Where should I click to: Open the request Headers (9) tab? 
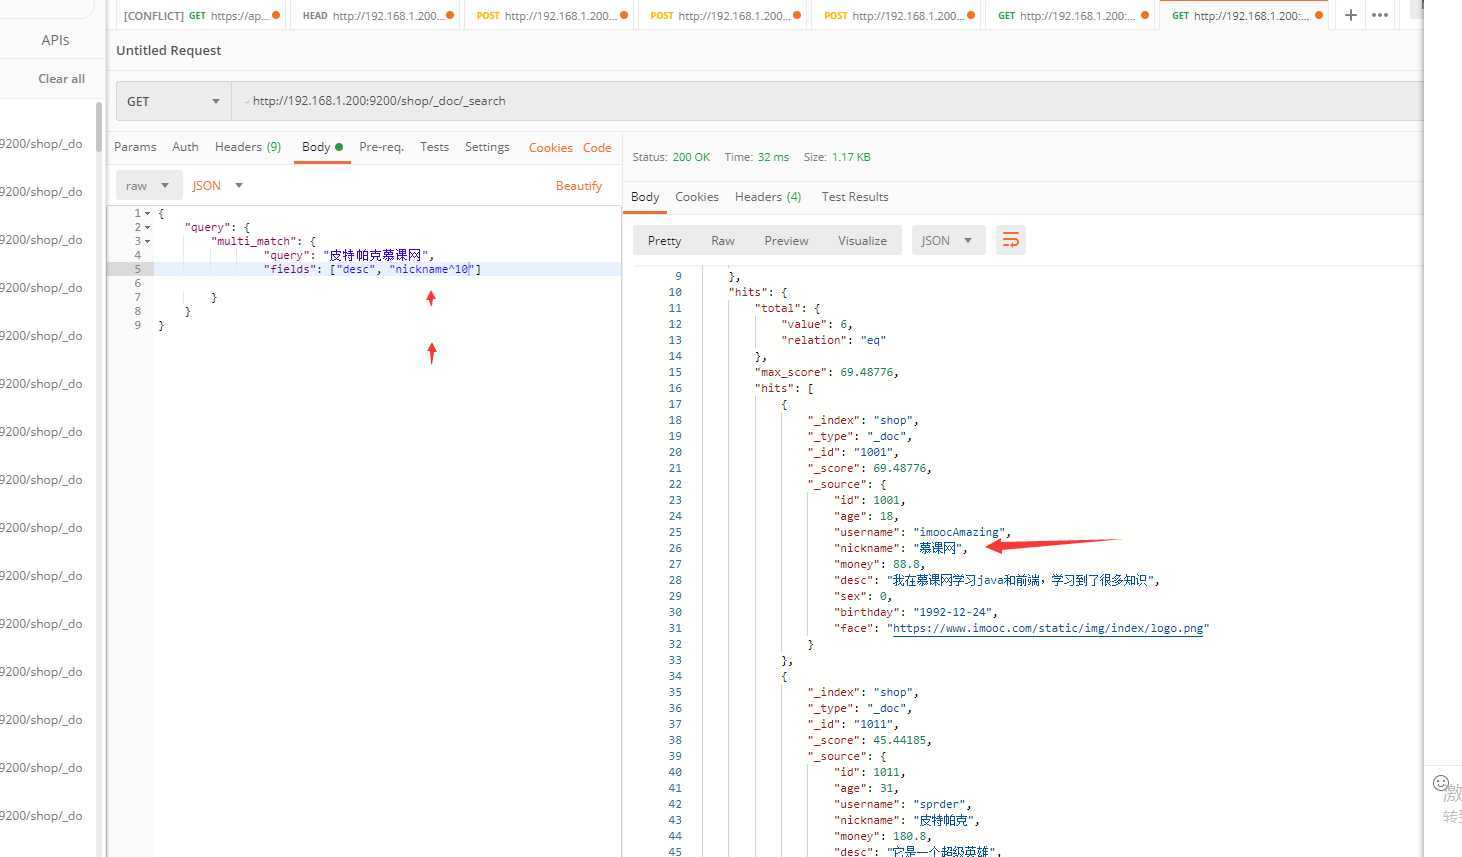click(x=248, y=147)
